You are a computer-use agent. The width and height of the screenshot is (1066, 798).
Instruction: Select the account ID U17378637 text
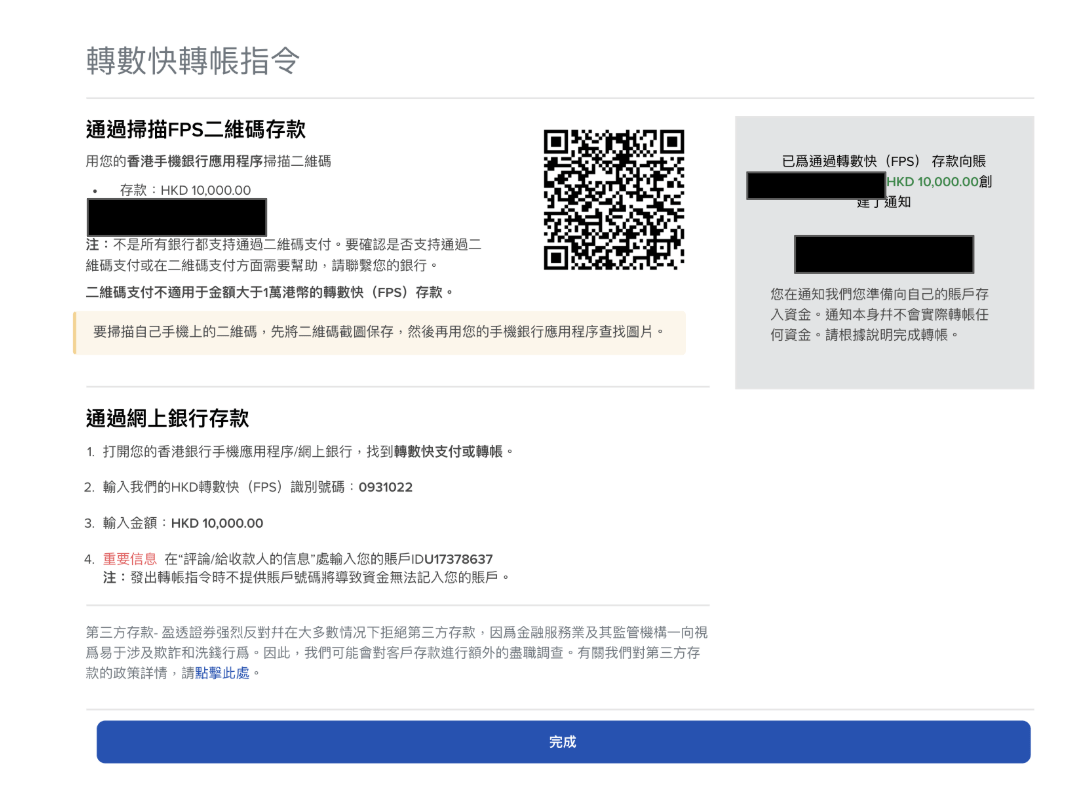pos(459,559)
